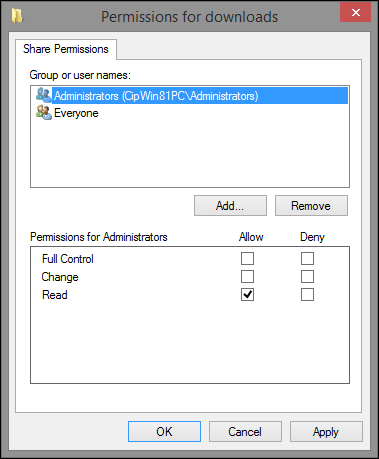
Task: Tick Deny for Read permission
Action: click(x=307, y=295)
